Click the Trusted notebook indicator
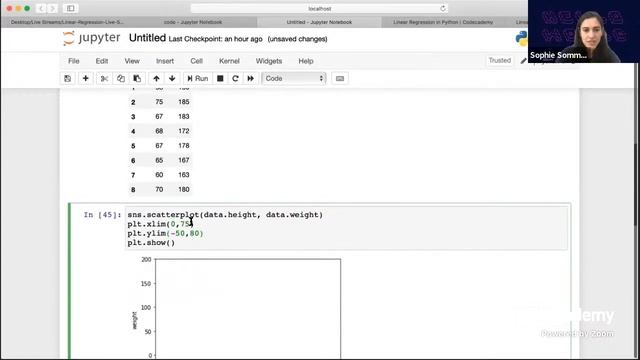Viewport: 640px width, 360px height. (x=500, y=60)
